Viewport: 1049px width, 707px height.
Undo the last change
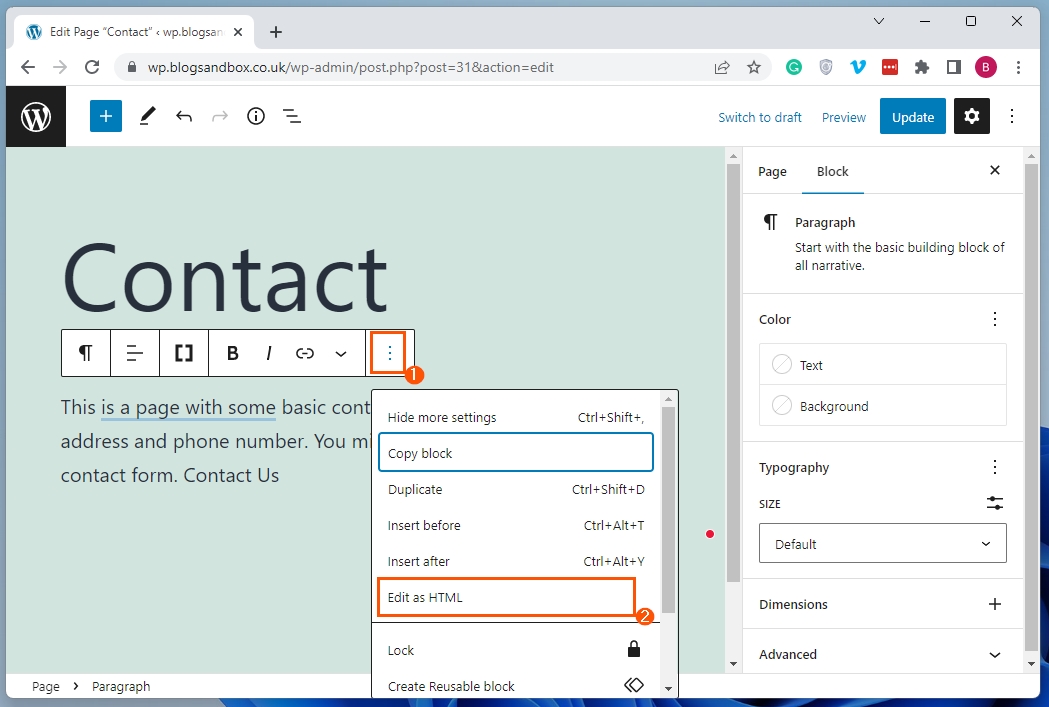pyautogui.click(x=184, y=116)
